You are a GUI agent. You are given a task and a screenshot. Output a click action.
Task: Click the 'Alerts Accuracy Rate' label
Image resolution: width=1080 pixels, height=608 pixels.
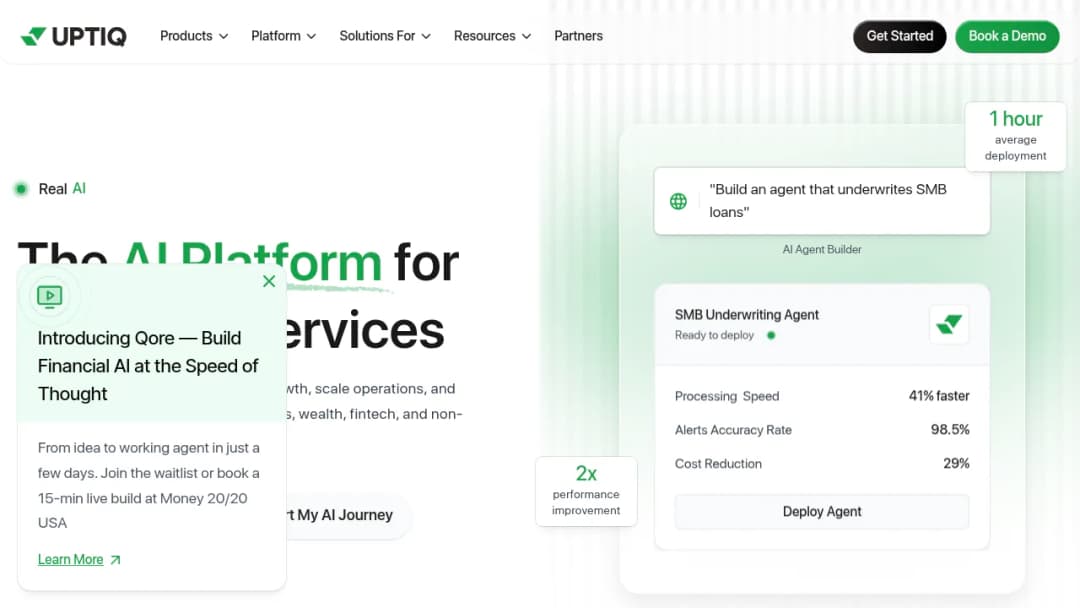733,430
